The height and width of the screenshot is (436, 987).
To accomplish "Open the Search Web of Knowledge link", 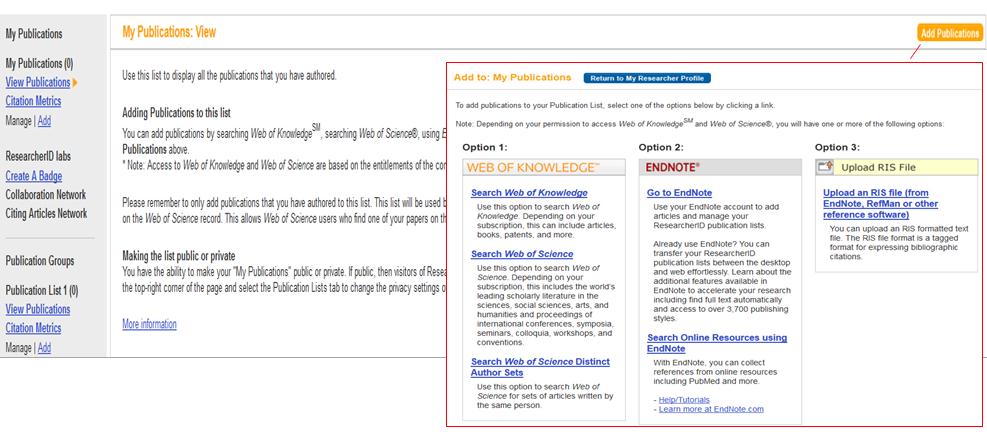I will 529,192.
